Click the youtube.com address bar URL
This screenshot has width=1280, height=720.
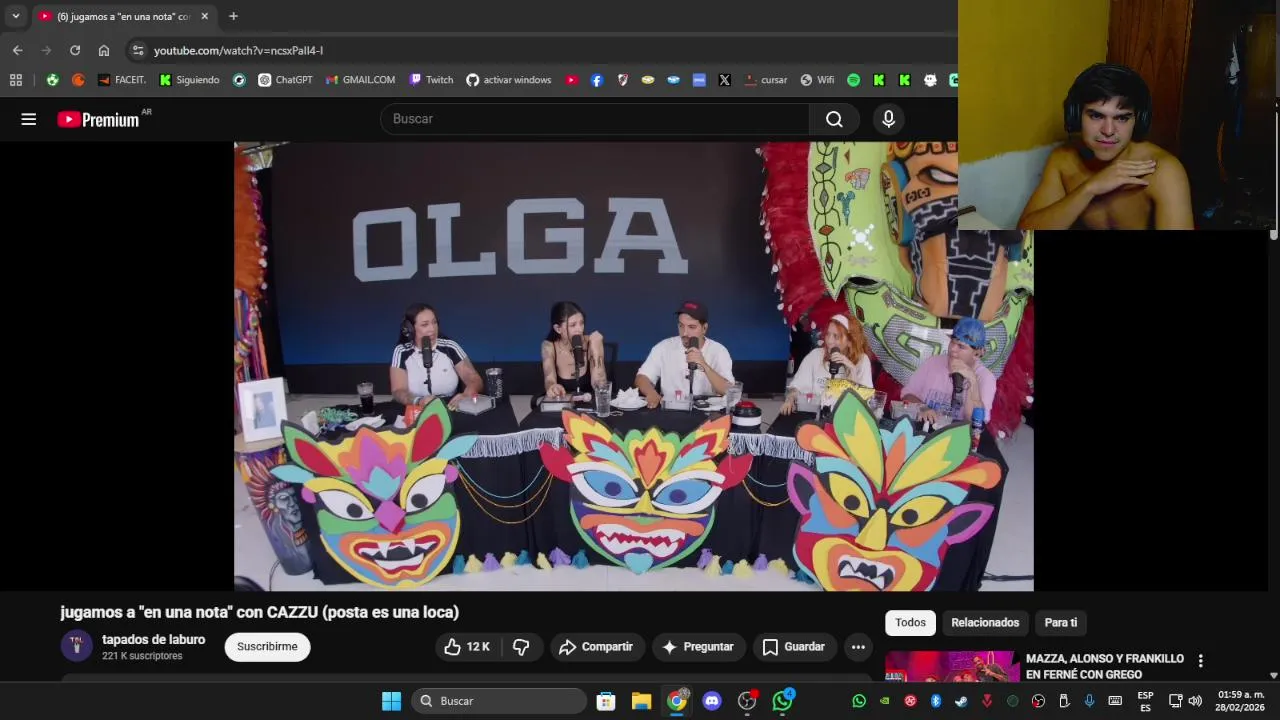(x=238, y=50)
